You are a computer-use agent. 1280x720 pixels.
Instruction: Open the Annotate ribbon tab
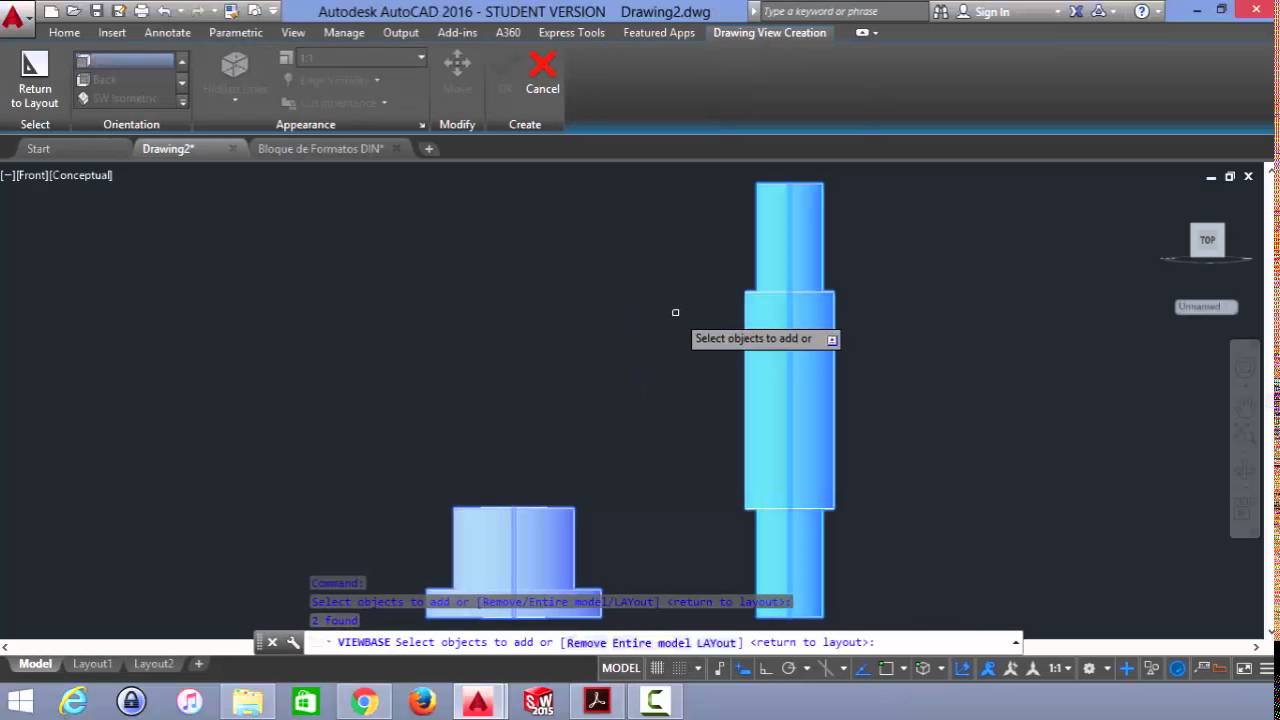[167, 32]
